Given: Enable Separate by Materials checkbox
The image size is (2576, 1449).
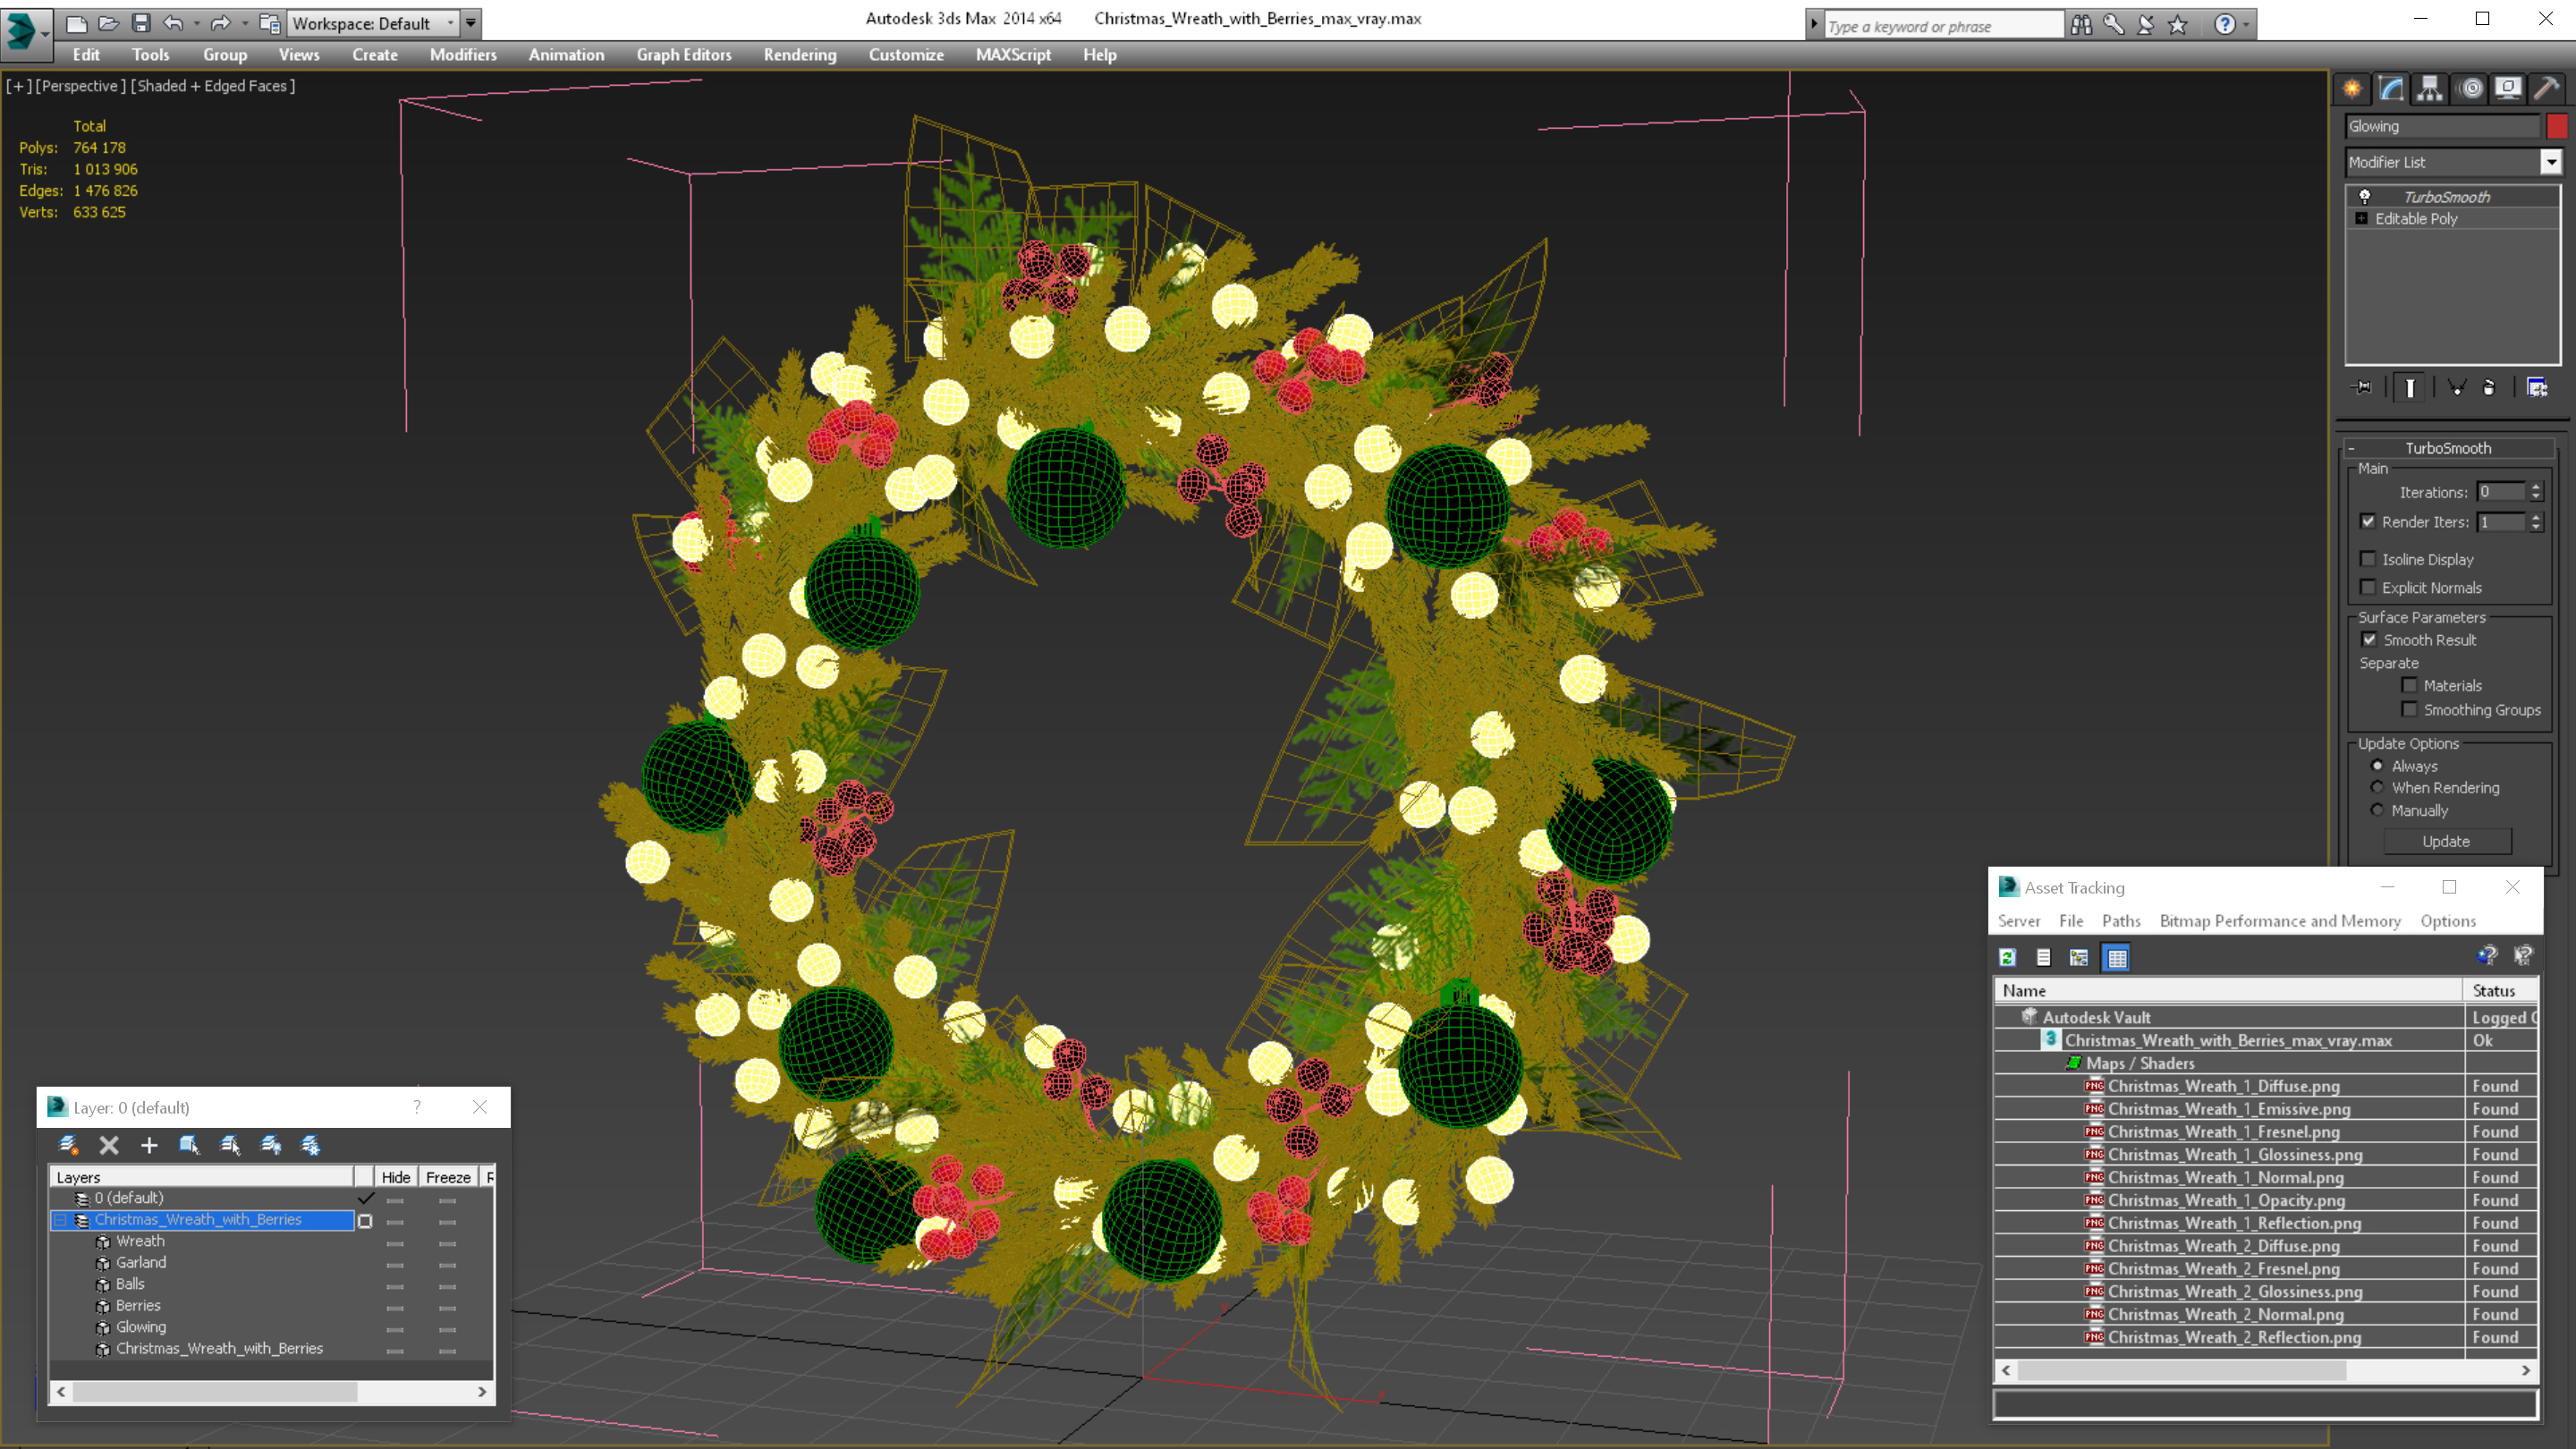Looking at the screenshot, I should click(x=2410, y=685).
